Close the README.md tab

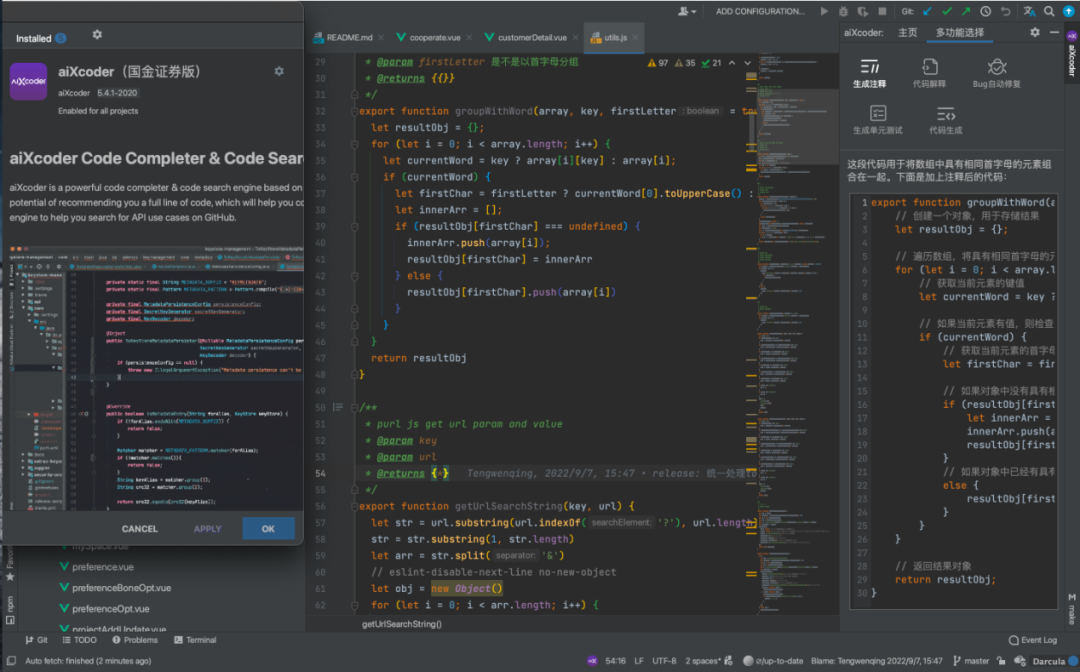380,38
